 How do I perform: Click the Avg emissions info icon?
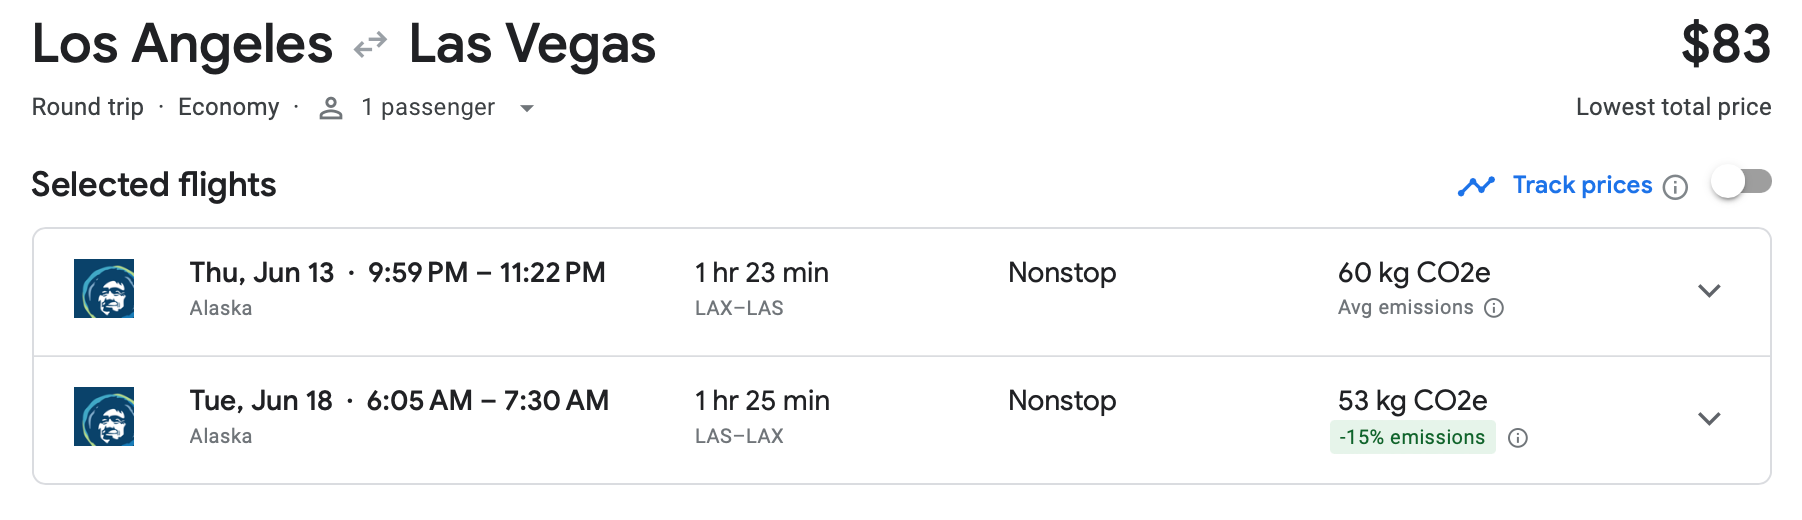click(x=1494, y=308)
